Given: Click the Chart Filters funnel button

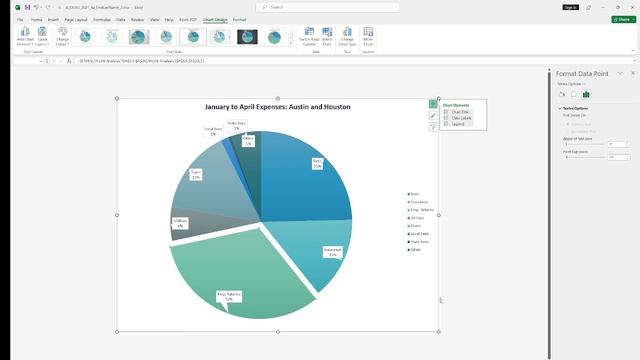Looking at the screenshot, I should (433, 128).
